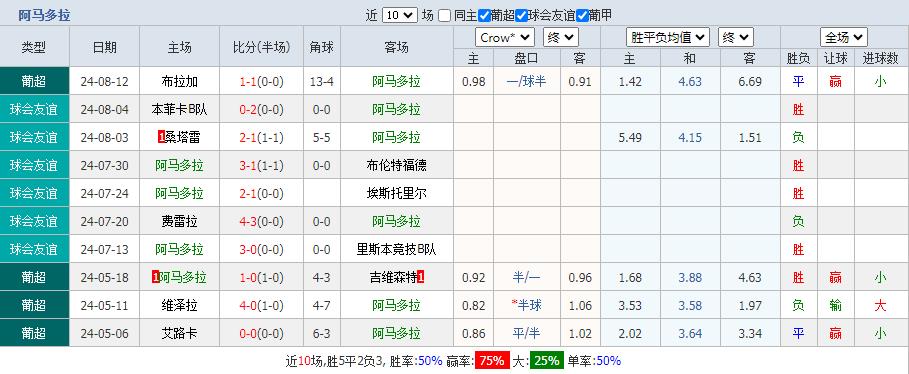Click the 角球 column header

(322, 47)
